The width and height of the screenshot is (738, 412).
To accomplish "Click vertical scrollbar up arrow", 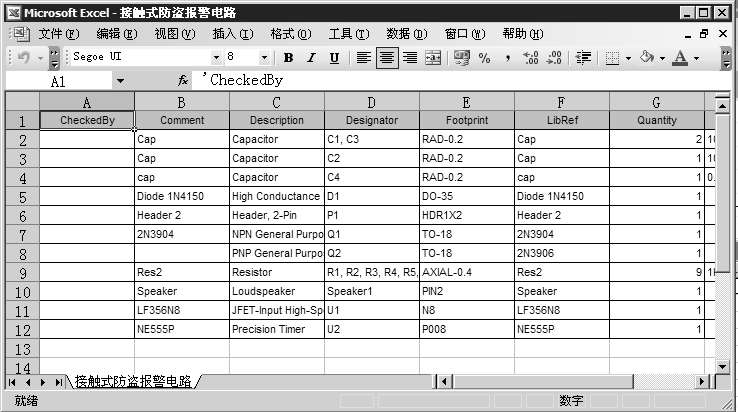I will 722,105.
